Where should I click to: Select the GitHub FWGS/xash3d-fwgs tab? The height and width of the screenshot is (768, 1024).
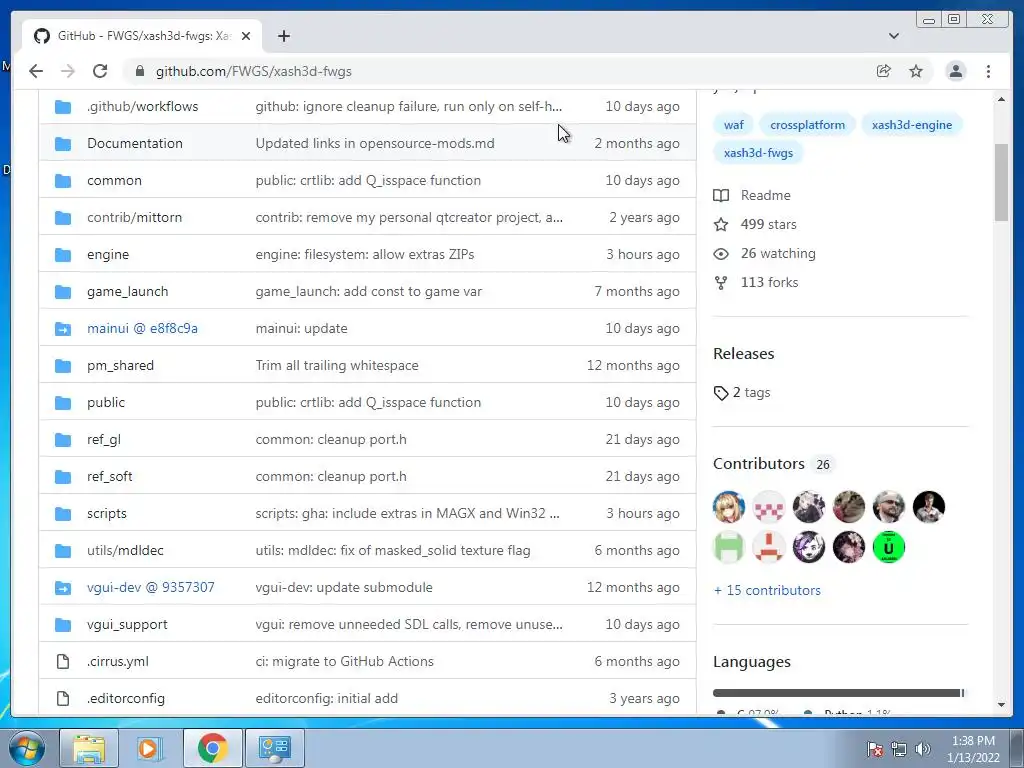click(x=142, y=36)
